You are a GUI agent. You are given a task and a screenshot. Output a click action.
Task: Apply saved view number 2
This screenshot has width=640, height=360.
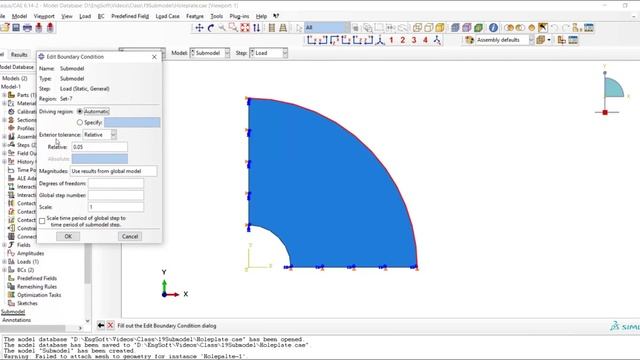pyautogui.click(x=402, y=40)
